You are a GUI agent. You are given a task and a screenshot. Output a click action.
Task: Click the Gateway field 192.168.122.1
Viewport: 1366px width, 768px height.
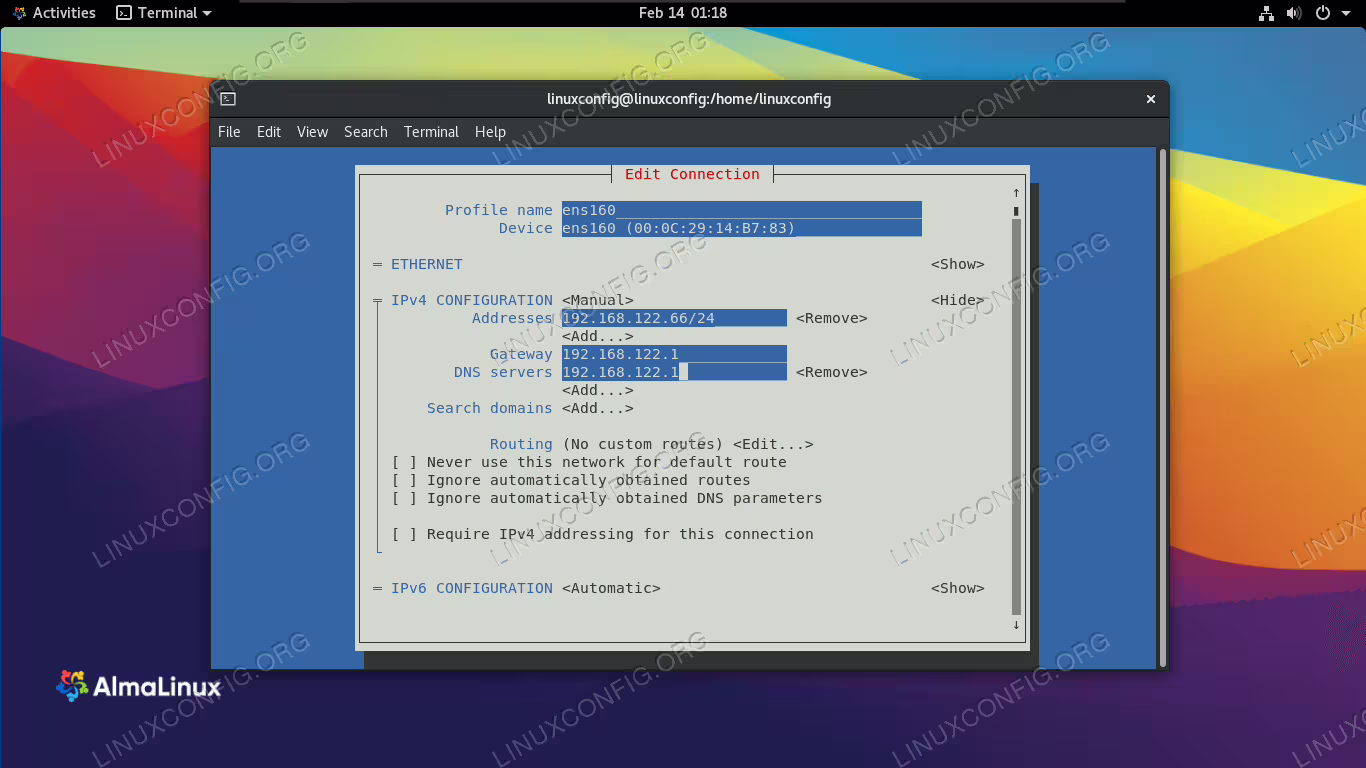[x=674, y=354]
